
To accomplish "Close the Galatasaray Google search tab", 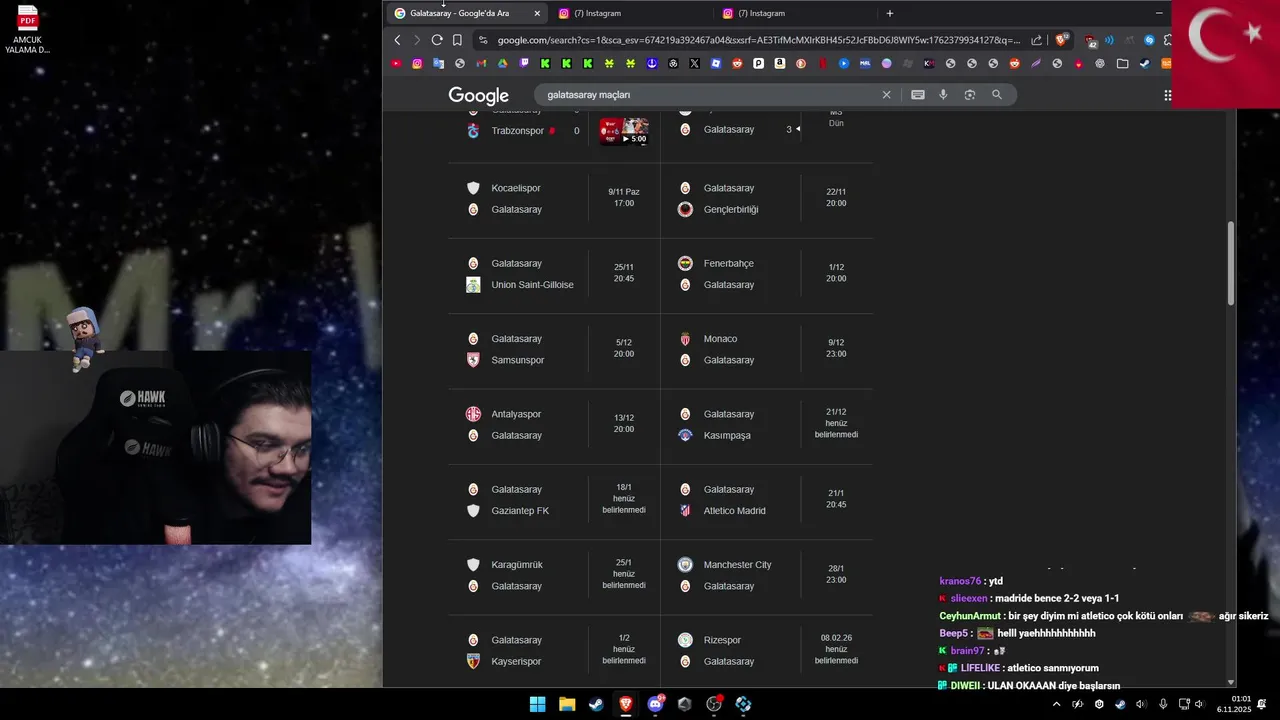I will tap(537, 13).
